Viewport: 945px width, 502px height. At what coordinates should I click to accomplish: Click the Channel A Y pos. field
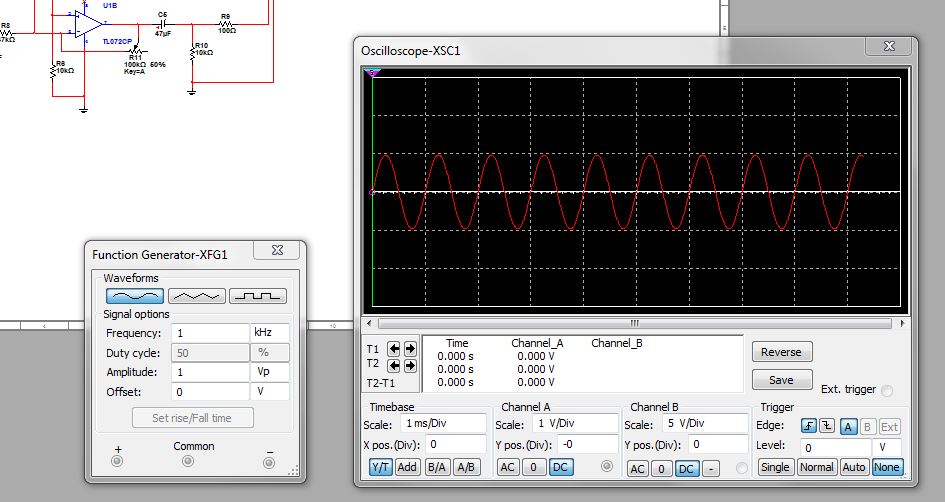pyautogui.click(x=588, y=445)
